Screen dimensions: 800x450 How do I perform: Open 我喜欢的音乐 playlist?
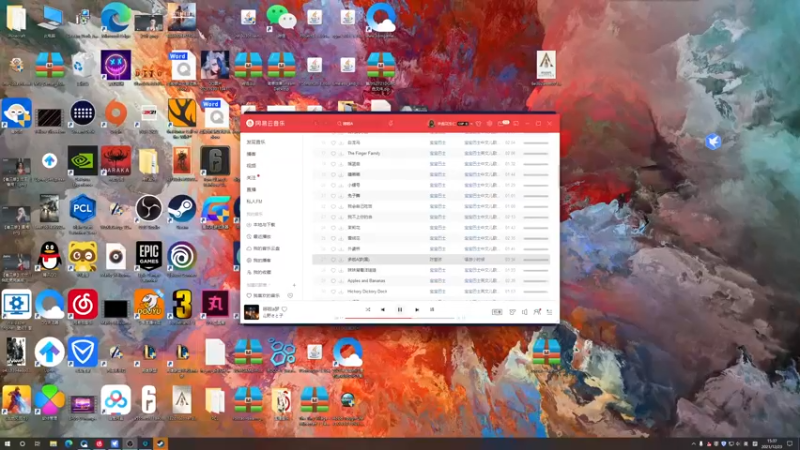click(x=264, y=296)
